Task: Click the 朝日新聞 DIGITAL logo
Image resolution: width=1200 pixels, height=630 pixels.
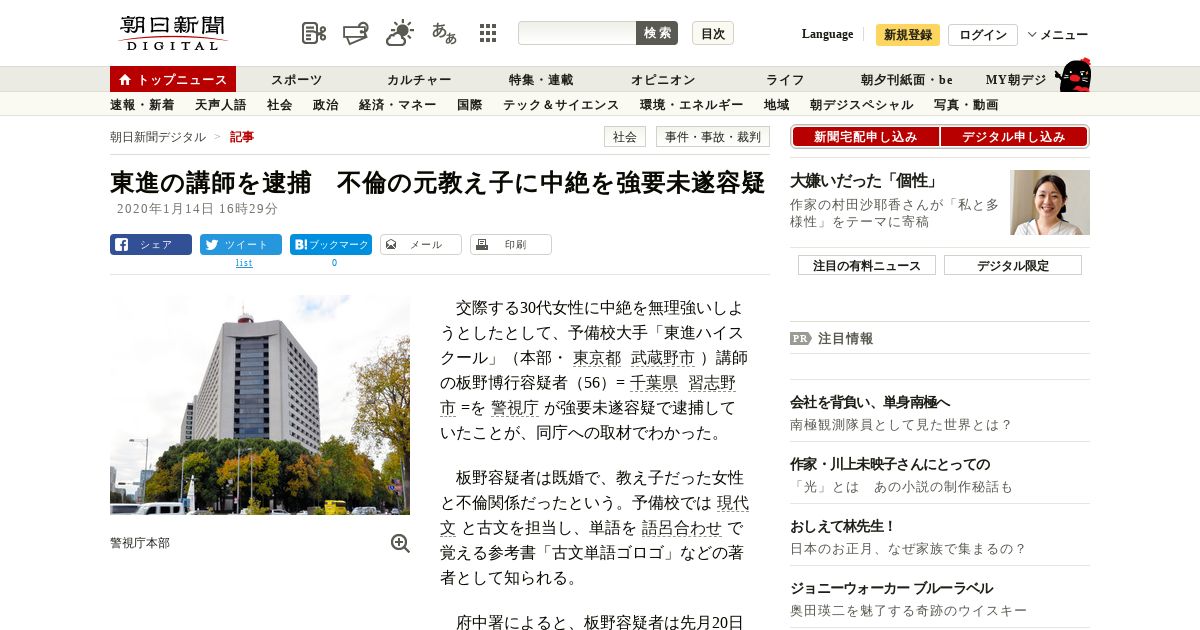Action: [x=173, y=33]
